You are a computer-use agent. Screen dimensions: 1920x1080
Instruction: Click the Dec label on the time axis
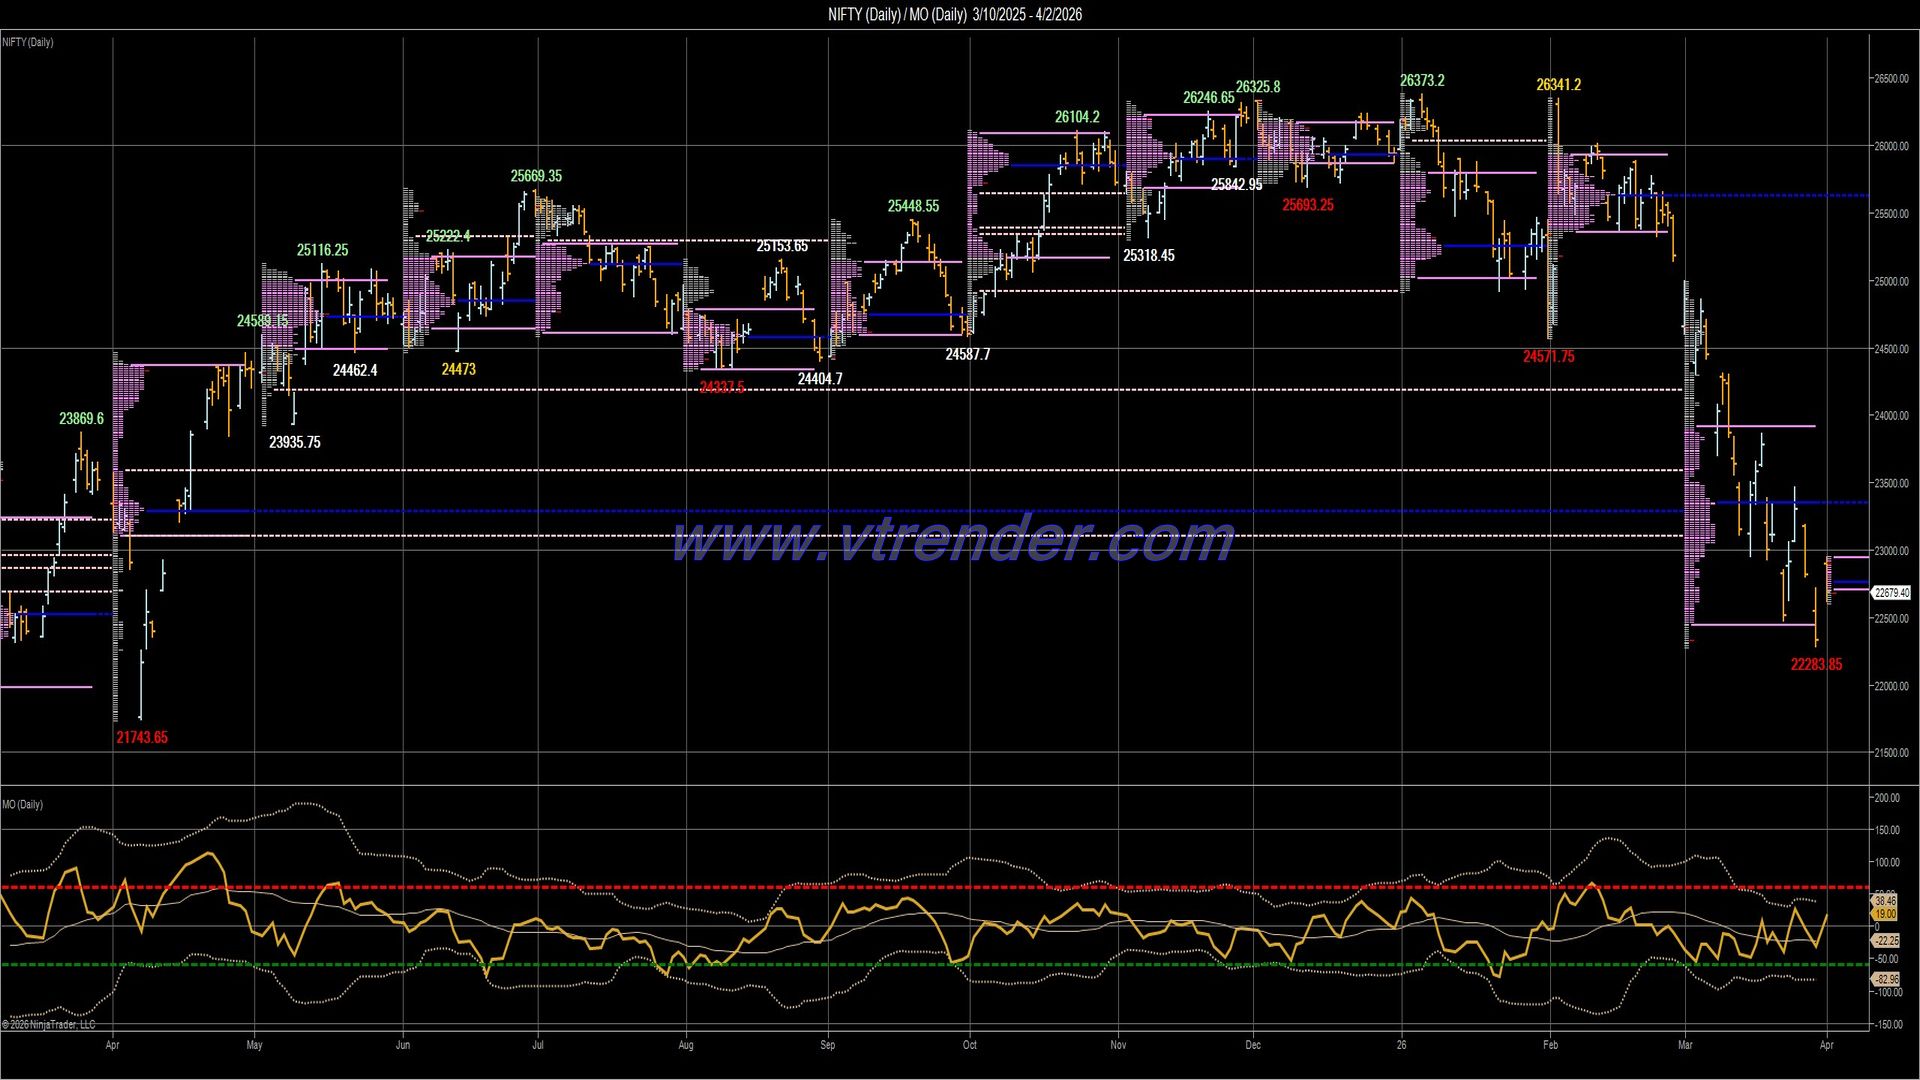pos(1254,1044)
